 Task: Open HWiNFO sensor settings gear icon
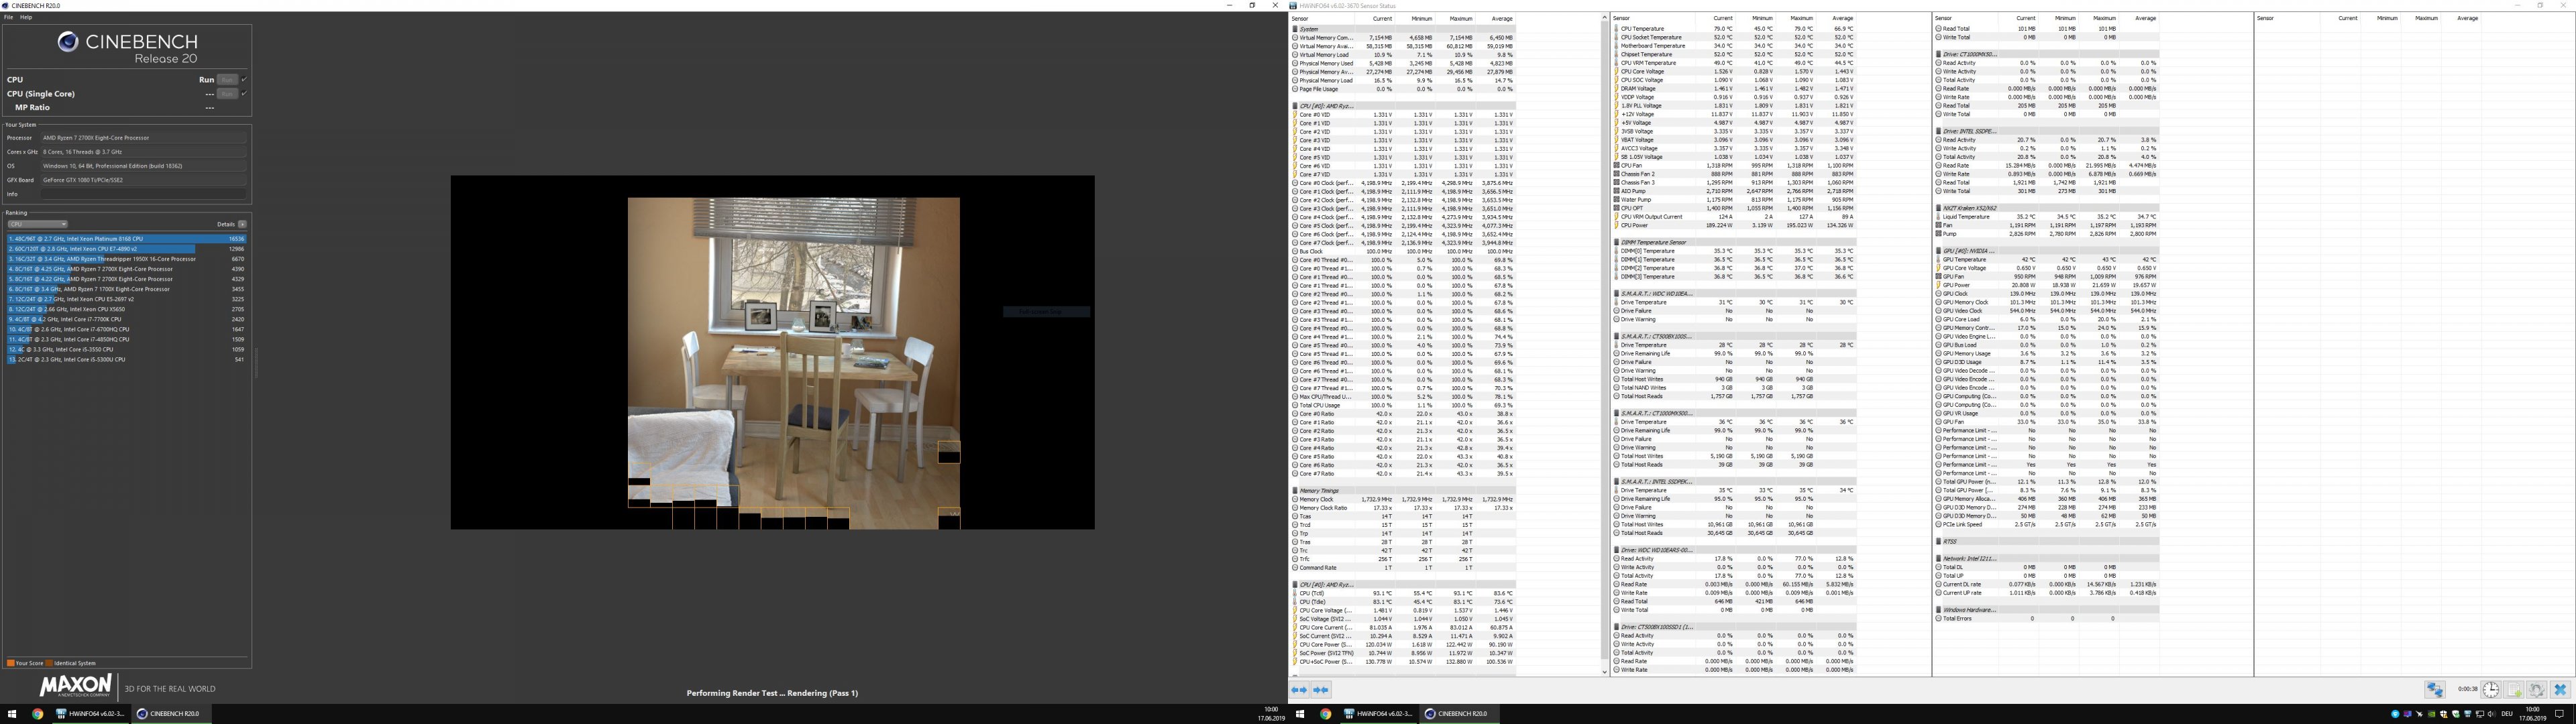2537,690
